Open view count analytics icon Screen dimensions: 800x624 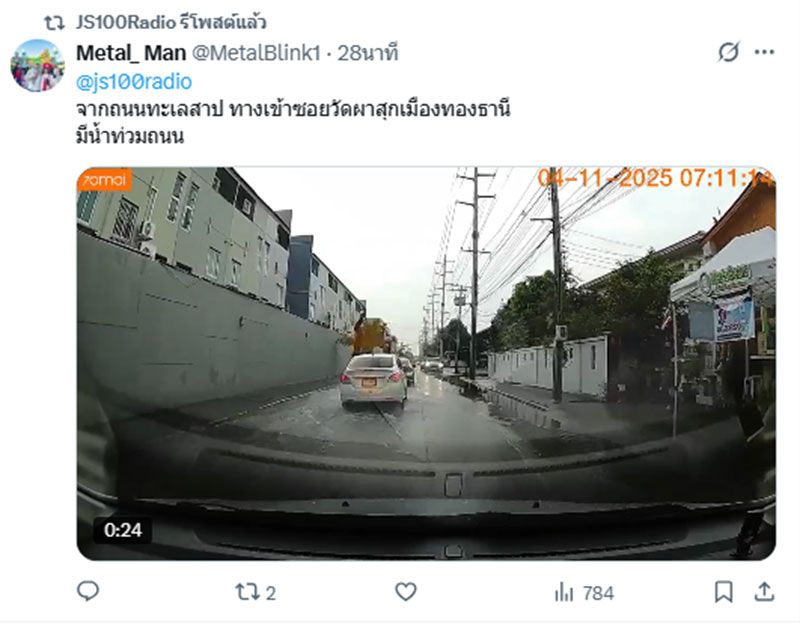point(564,592)
